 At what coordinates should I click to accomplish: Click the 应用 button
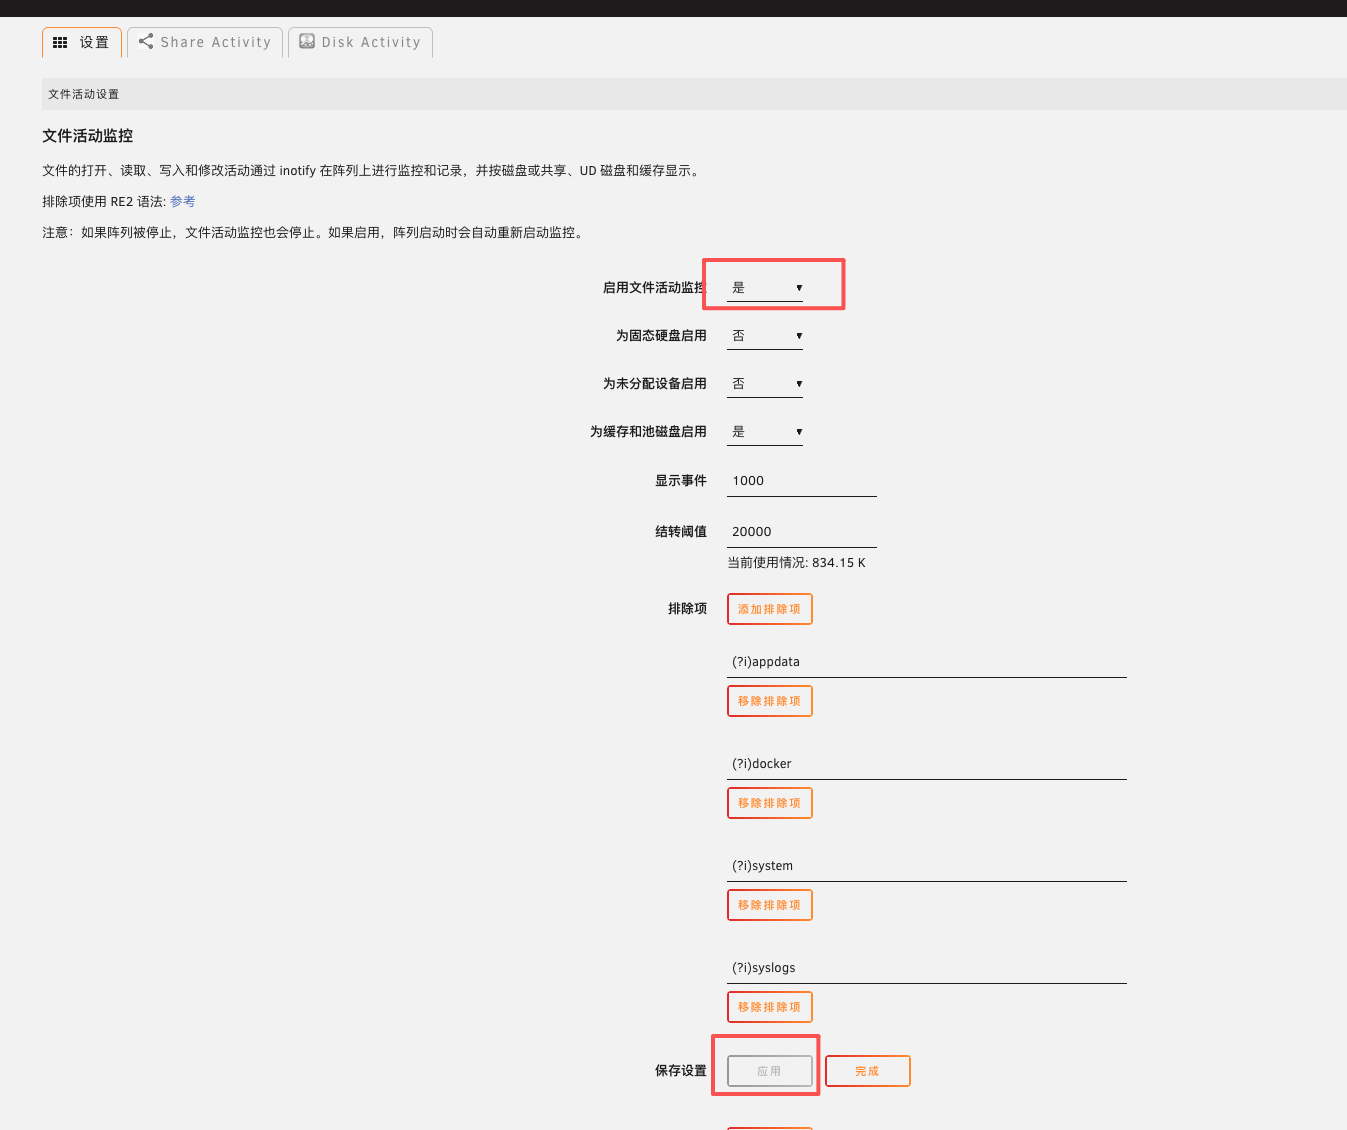click(x=769, y=1071)
